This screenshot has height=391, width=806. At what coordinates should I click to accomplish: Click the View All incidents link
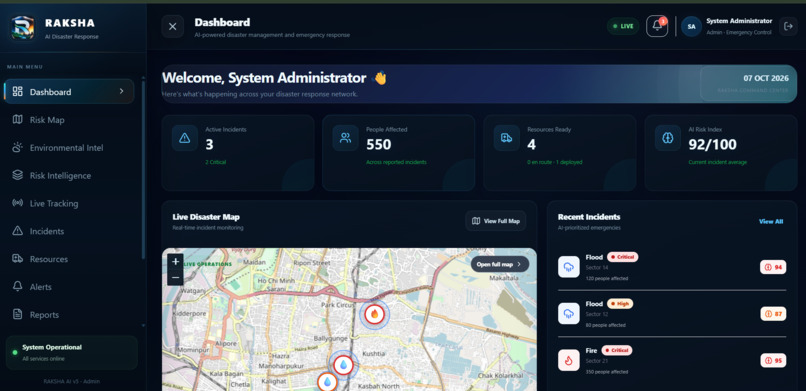click(x=771, y=221)
